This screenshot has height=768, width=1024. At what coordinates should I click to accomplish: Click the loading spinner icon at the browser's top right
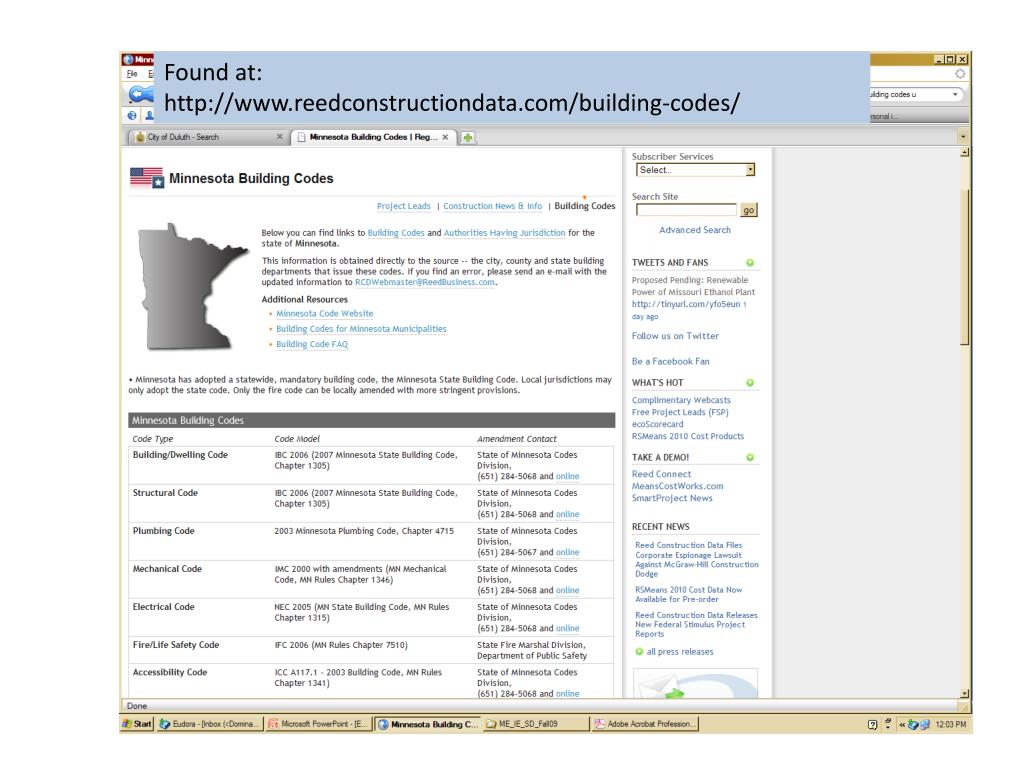coord(960,74)
